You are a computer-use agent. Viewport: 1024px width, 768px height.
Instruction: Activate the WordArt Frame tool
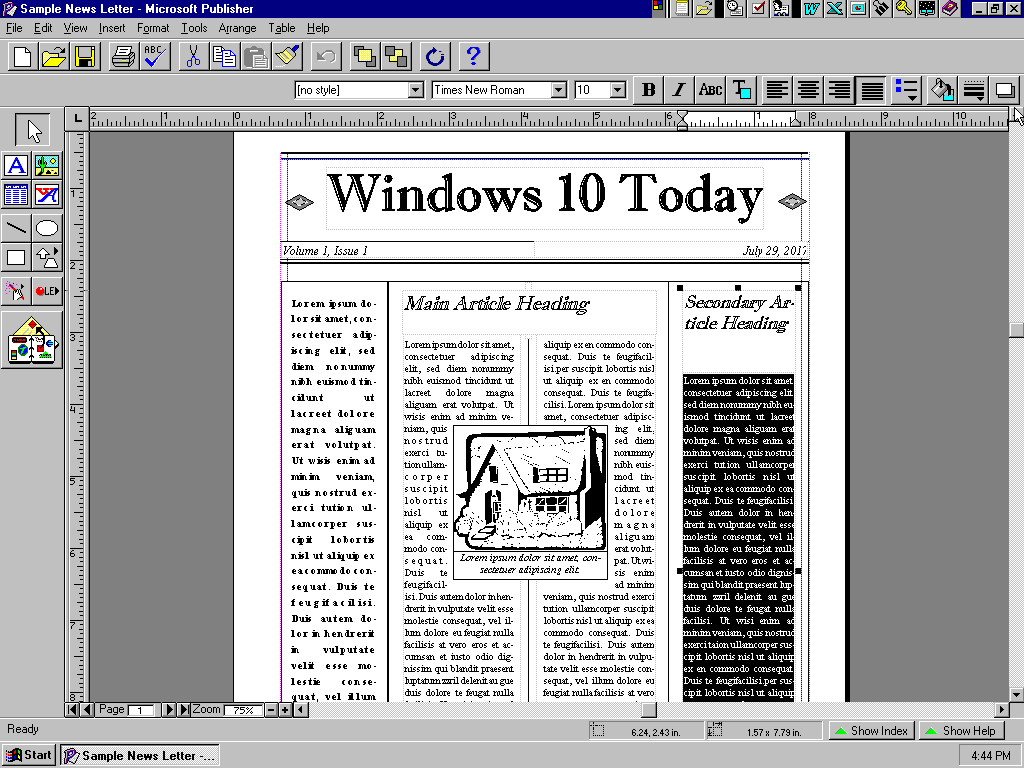[47, 195]
